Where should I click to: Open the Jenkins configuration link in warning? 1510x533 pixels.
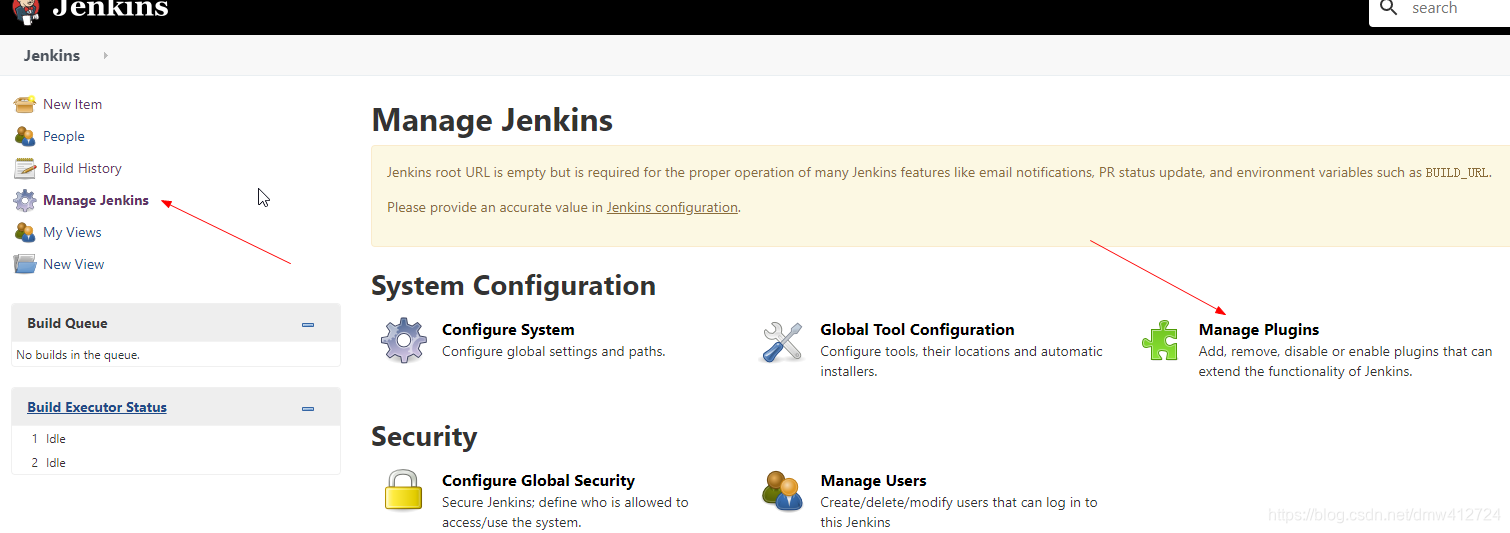672,208
